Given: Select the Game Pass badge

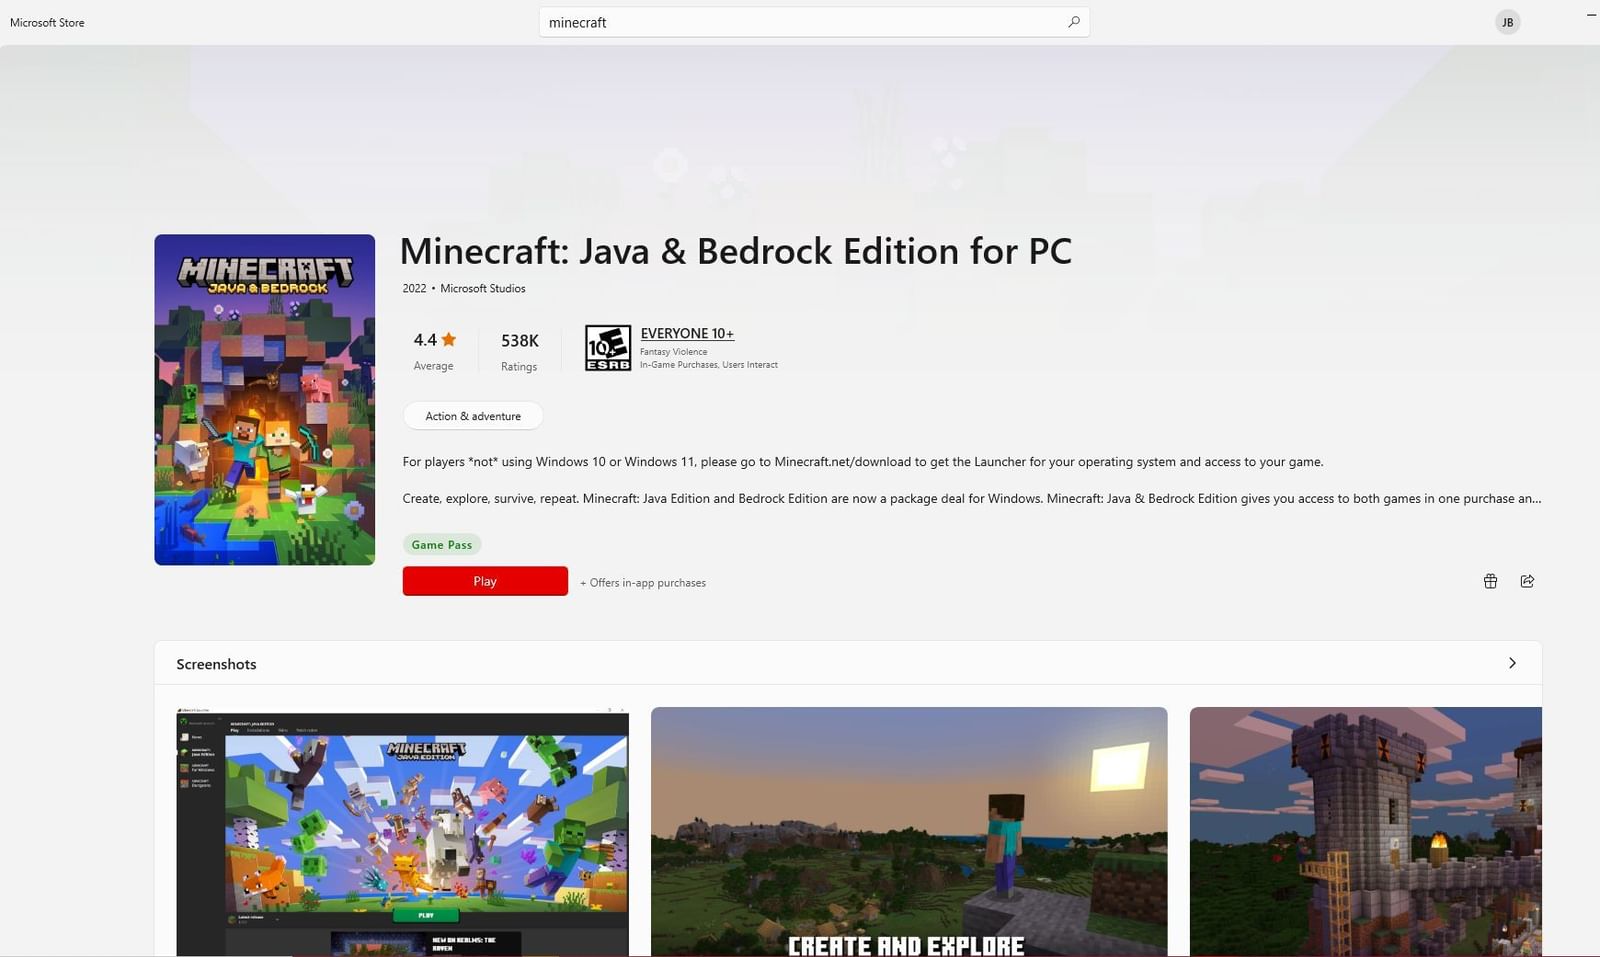Looking at the screenshot, I should [441, 544].
